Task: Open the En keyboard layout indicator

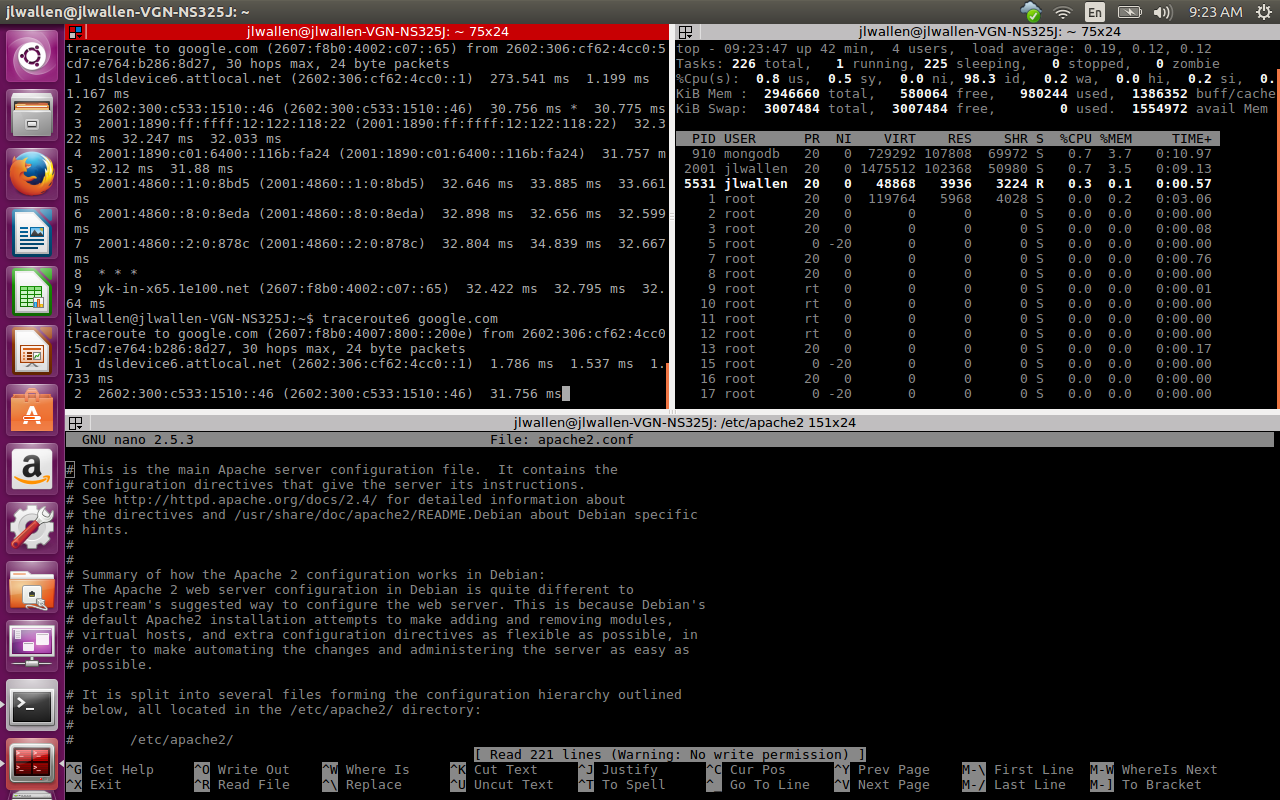Action: (x=1095, y=12)
